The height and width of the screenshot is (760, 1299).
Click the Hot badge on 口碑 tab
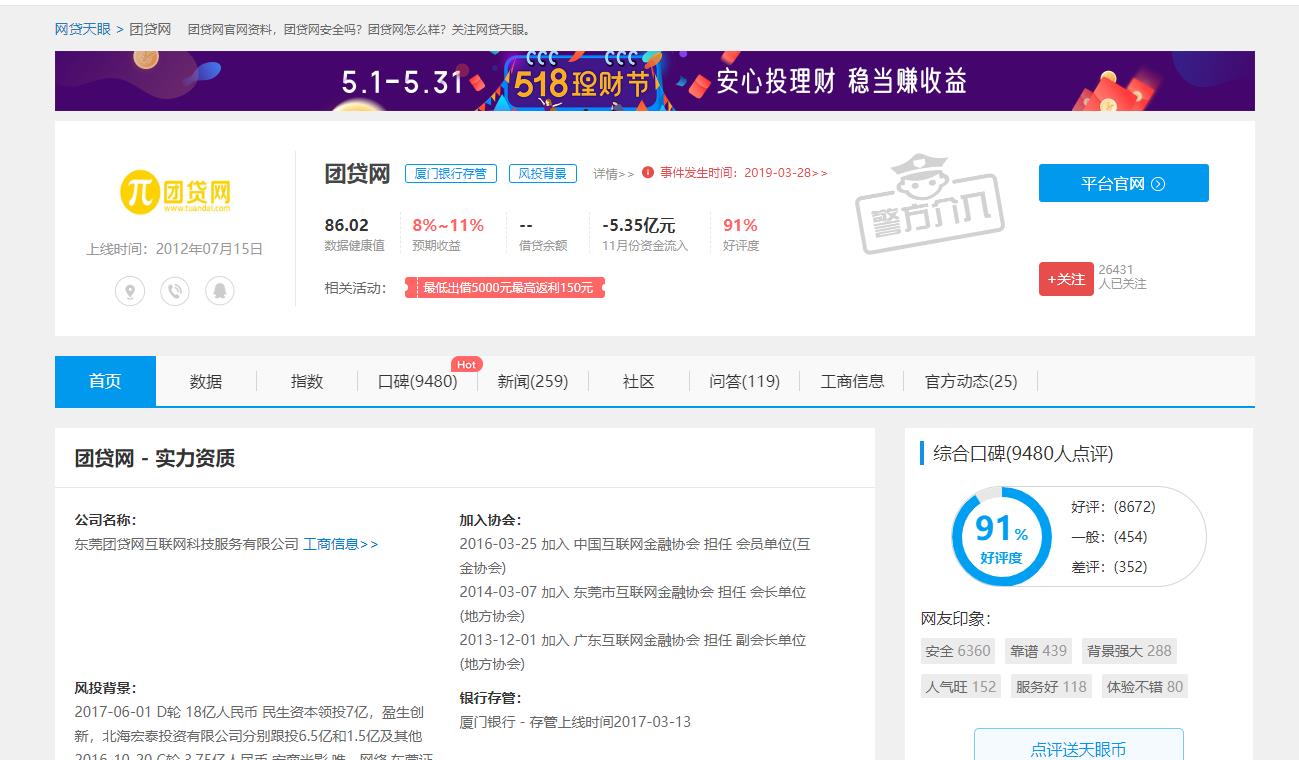click(x=466, y=364)
